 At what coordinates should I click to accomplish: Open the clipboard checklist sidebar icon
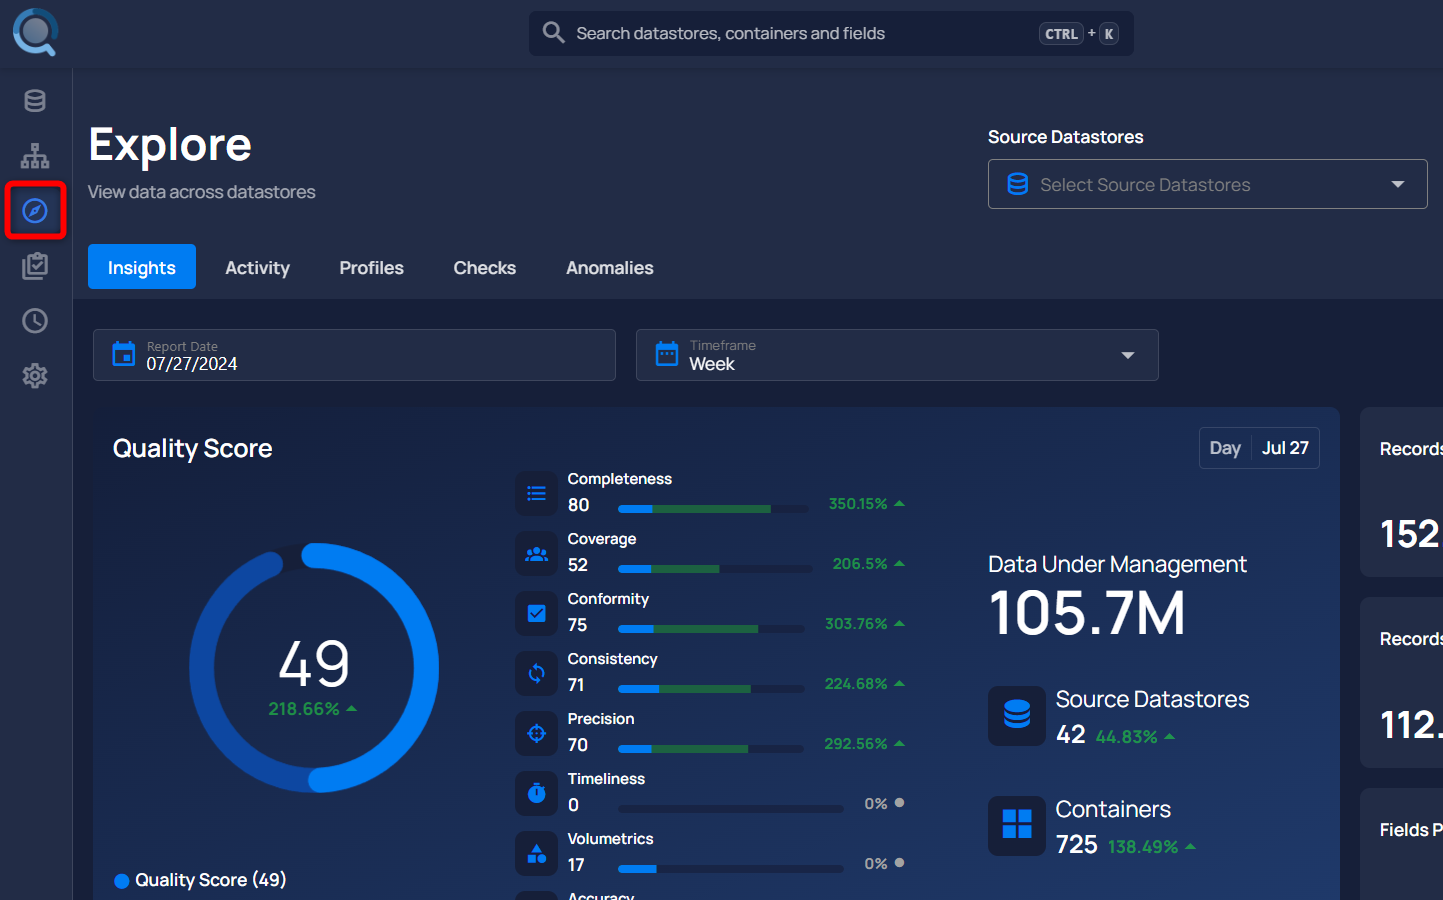tap(35, 266)
